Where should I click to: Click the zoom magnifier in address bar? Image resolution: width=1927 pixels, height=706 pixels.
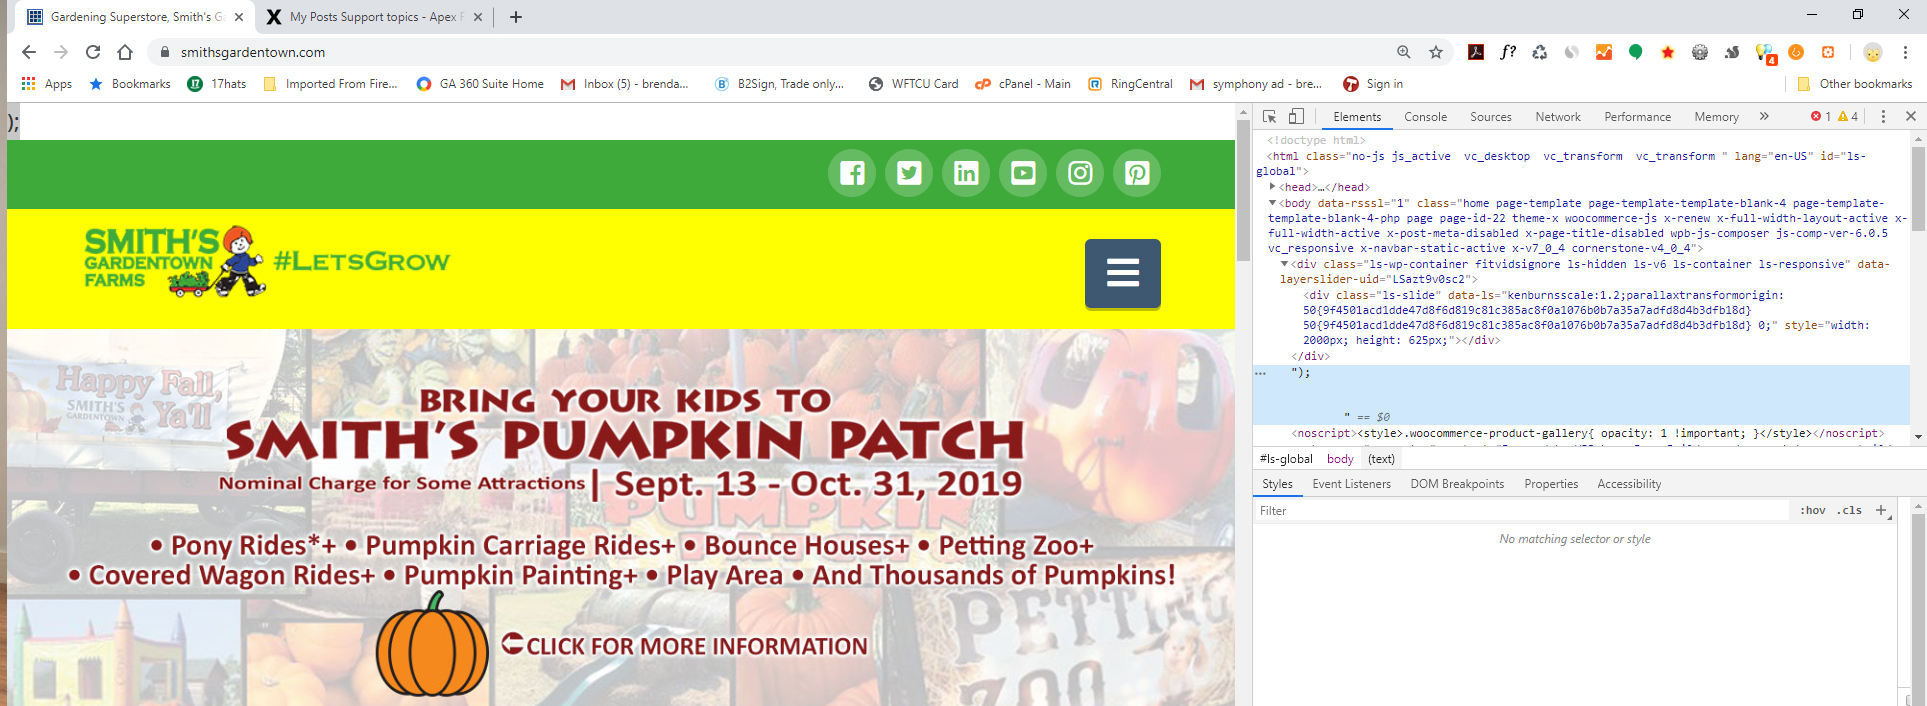pos(1404,52)
